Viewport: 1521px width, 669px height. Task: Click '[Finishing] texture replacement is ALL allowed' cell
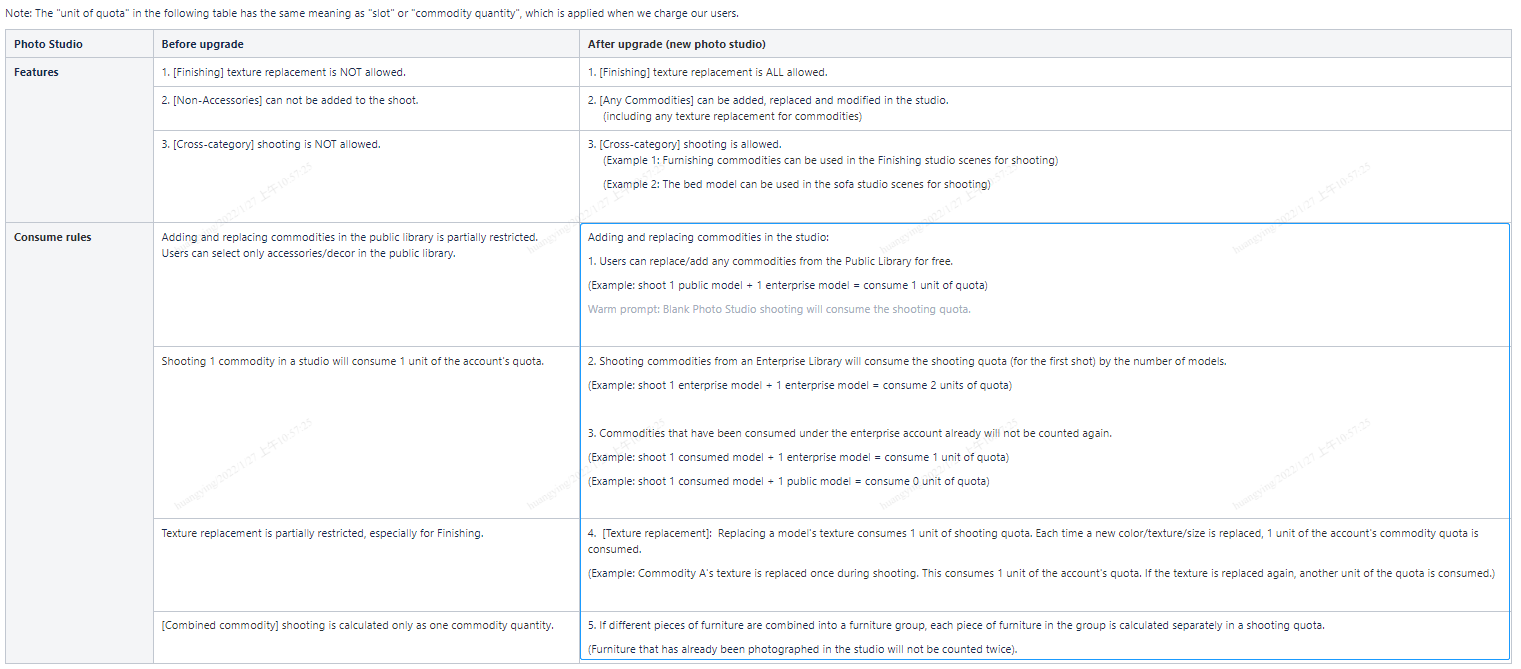click(x=707, y=72)
